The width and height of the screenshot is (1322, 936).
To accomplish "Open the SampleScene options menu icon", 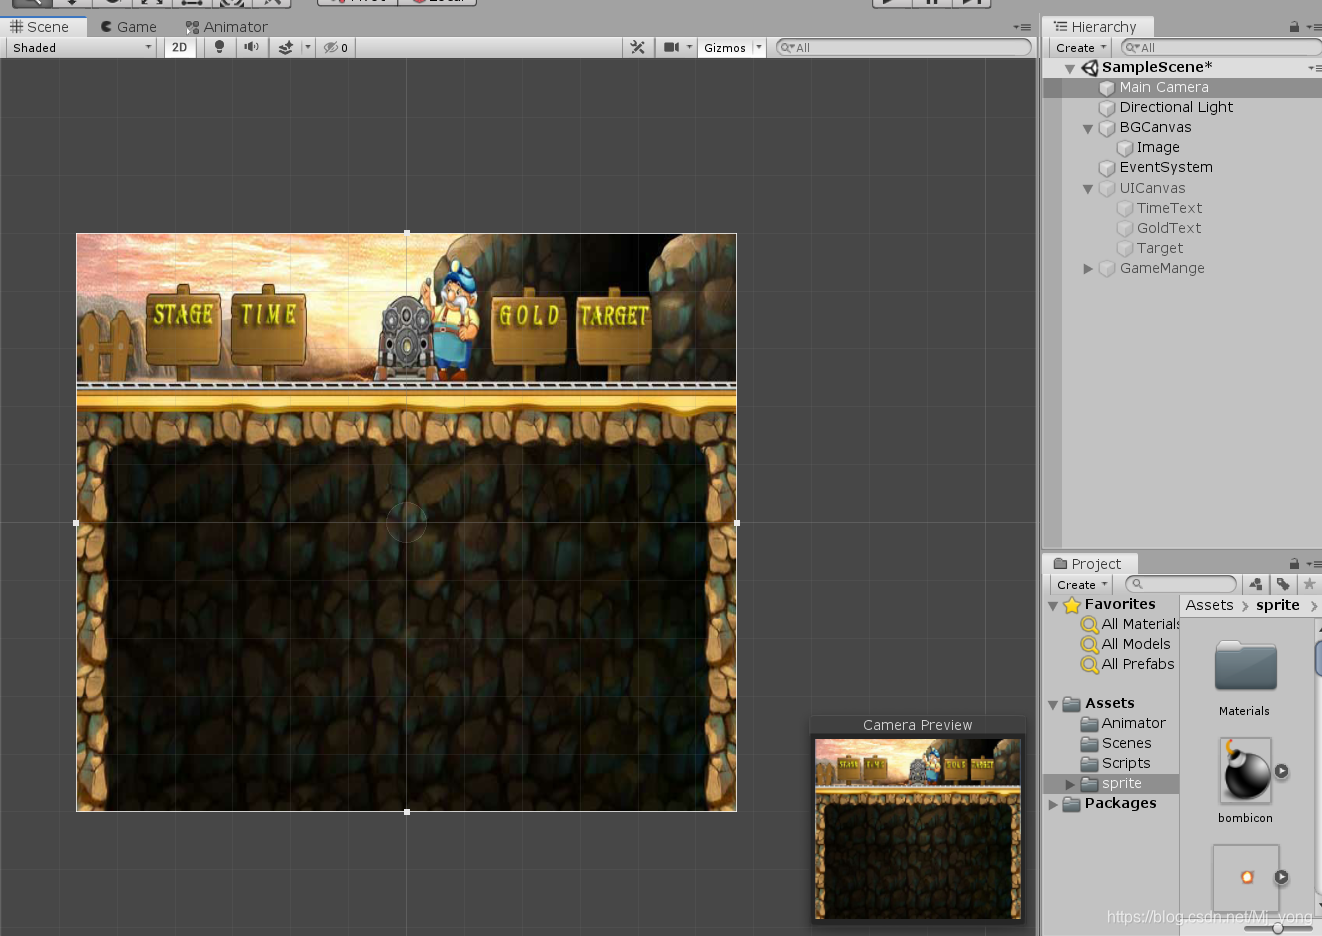I will pyautogui.click(x=1314, y=68).
